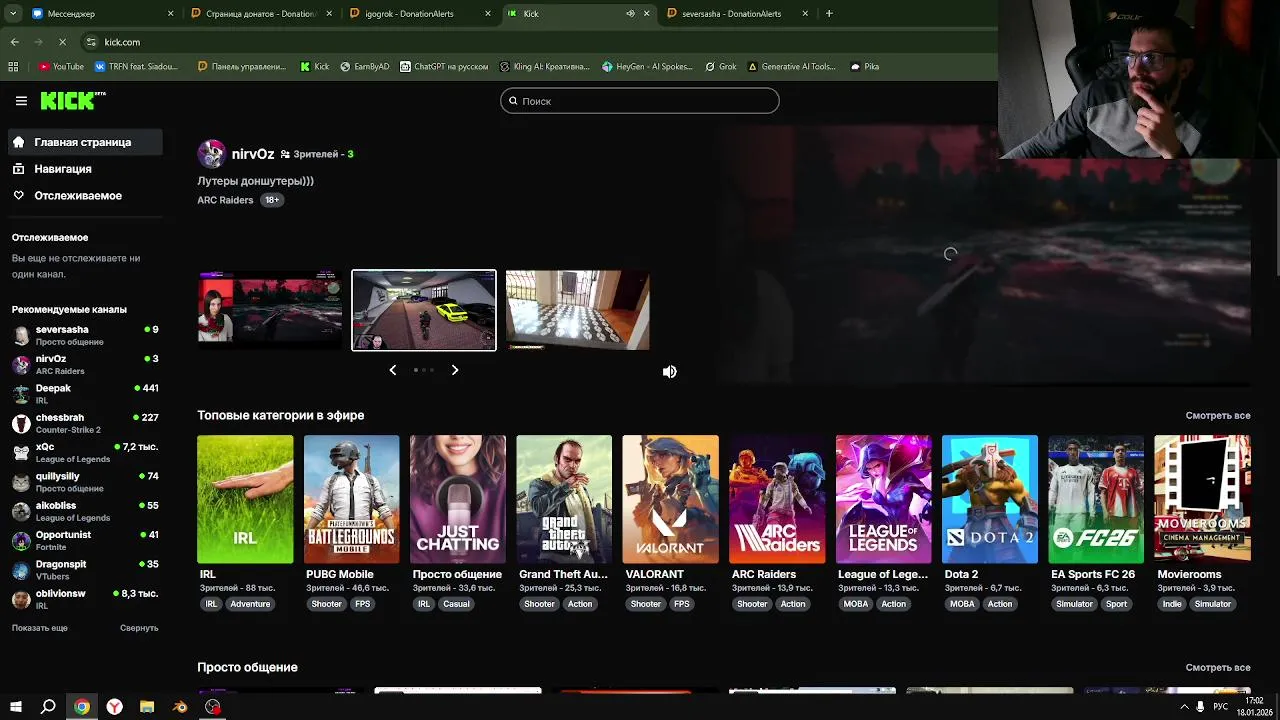1280x720 pixels.
Task: Switch to igogrok DonationAlerts tab
Action: point(420,14)
